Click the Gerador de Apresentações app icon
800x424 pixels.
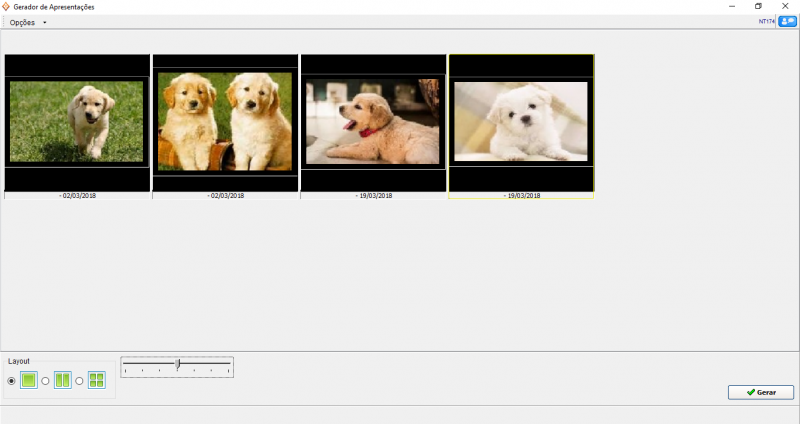pyautogui.click(x=7, y=6)
